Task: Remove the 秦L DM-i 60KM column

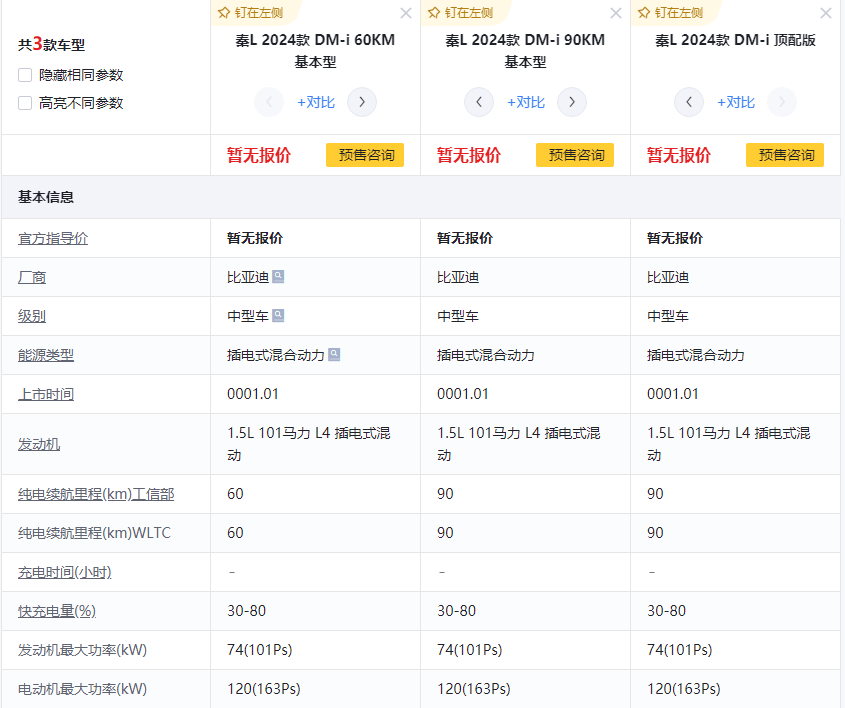Action: pyautogui.click(x=405, y=13)
